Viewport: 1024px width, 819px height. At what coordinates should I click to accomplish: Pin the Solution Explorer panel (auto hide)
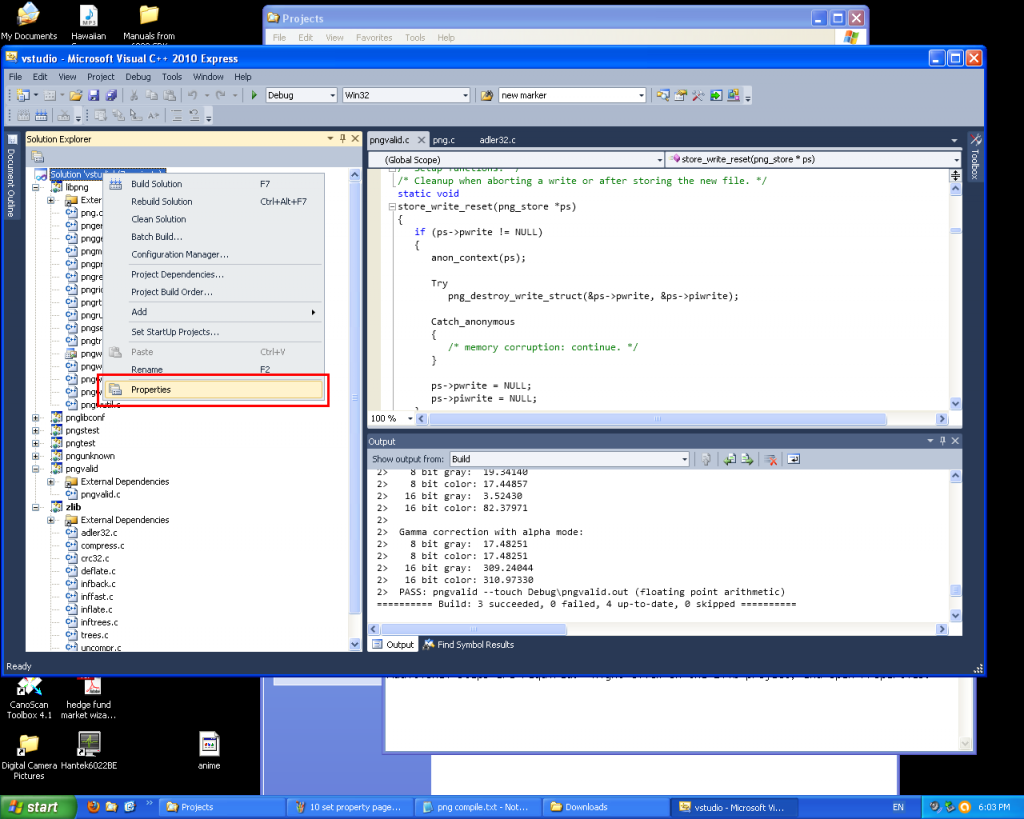point(342,138)
